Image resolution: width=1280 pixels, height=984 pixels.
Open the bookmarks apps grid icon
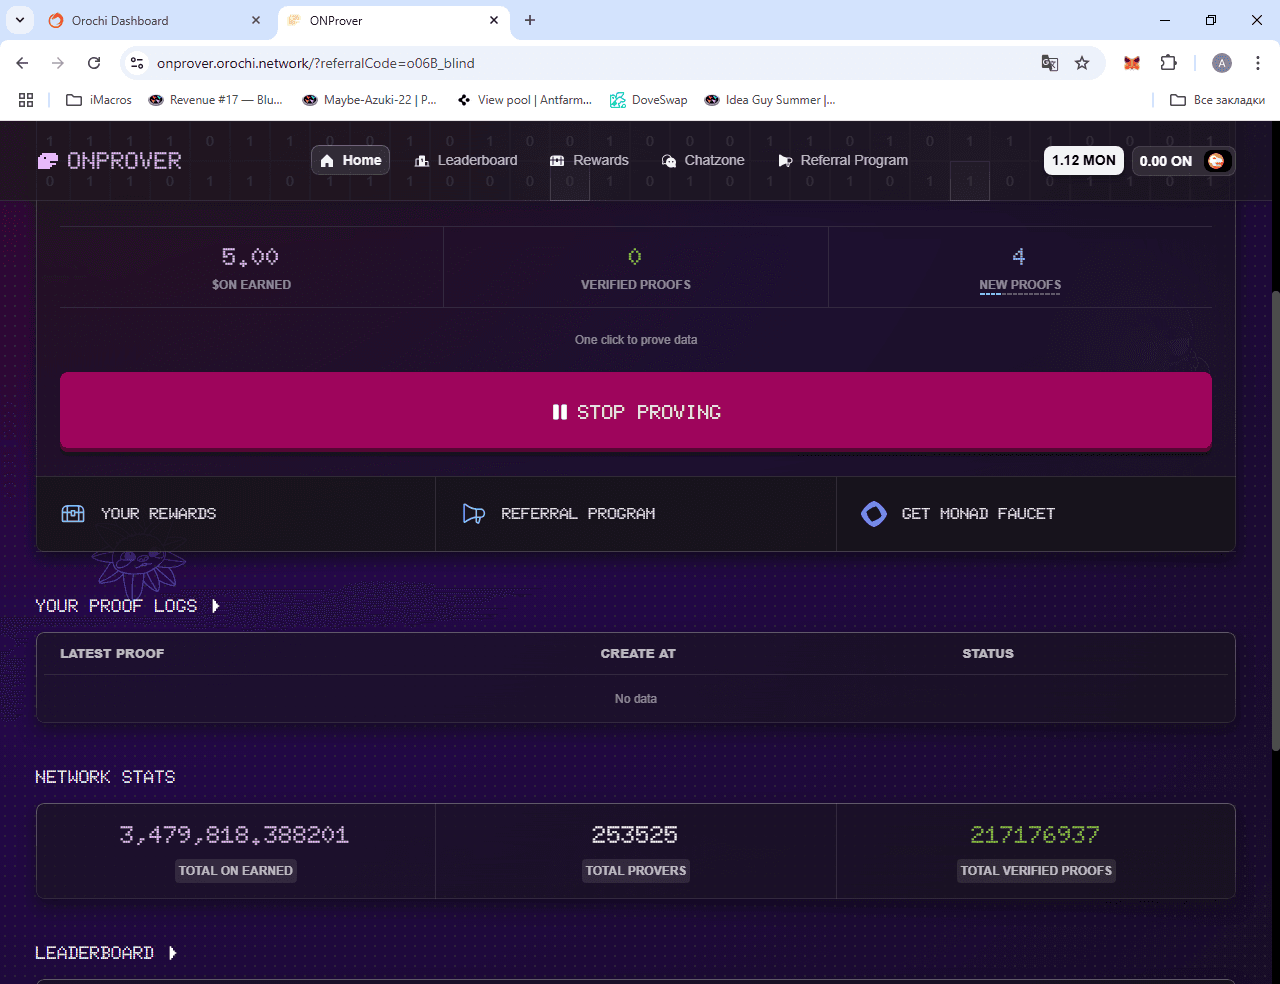(26, 100)
